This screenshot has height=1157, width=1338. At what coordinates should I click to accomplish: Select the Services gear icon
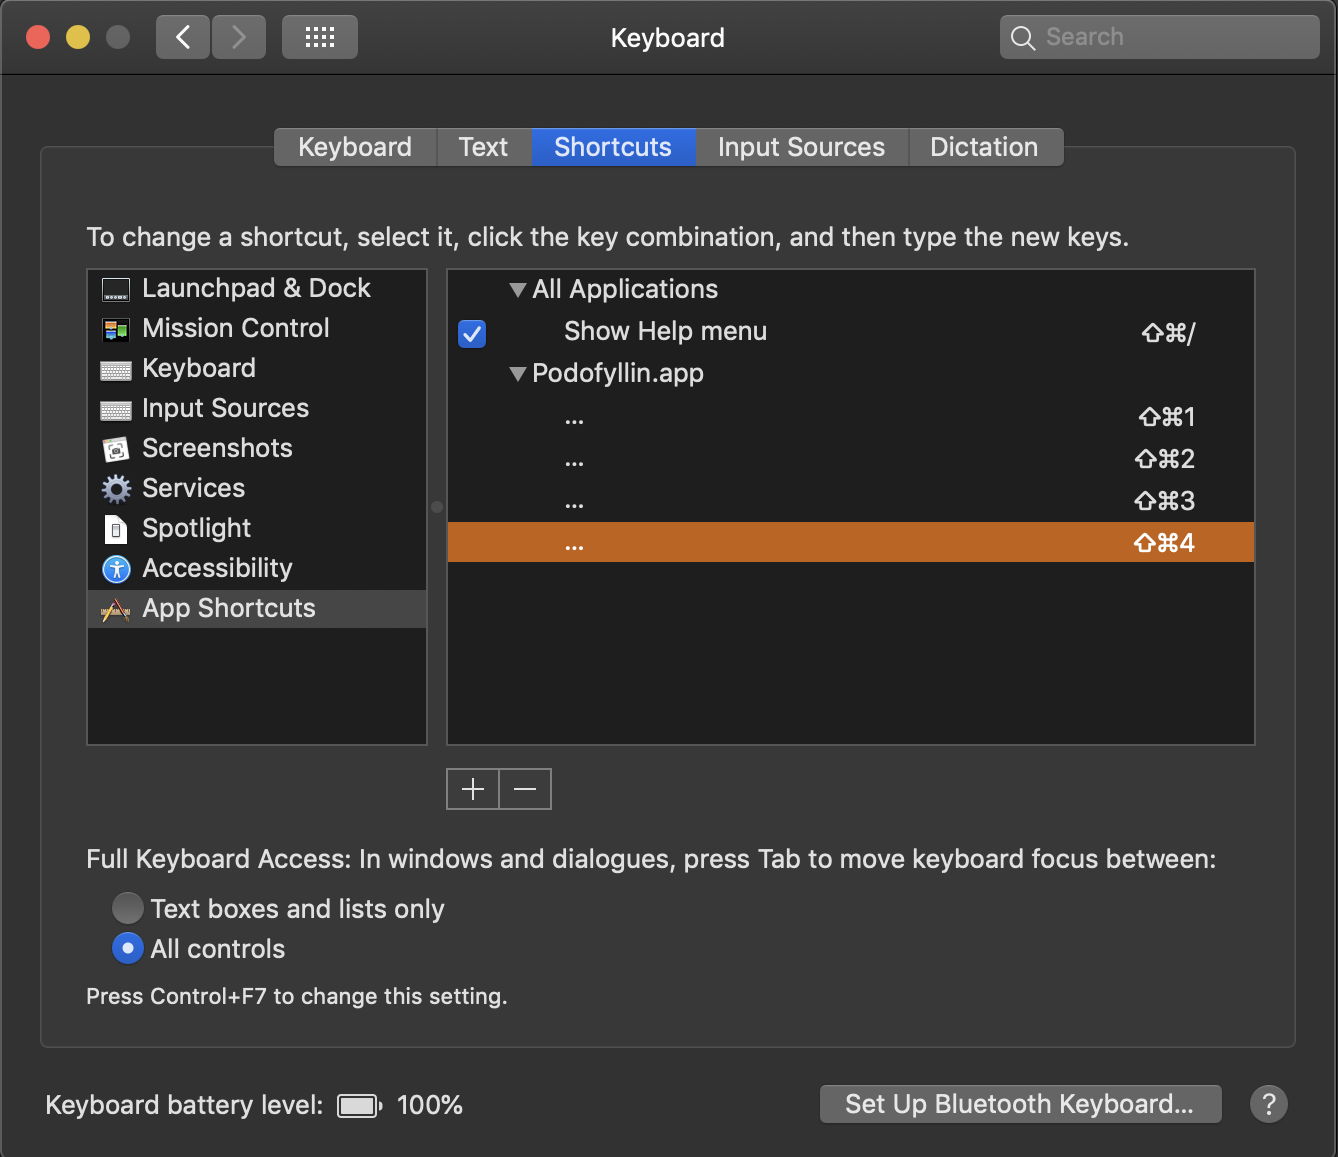pyautogui.click(x=116, y=489)
